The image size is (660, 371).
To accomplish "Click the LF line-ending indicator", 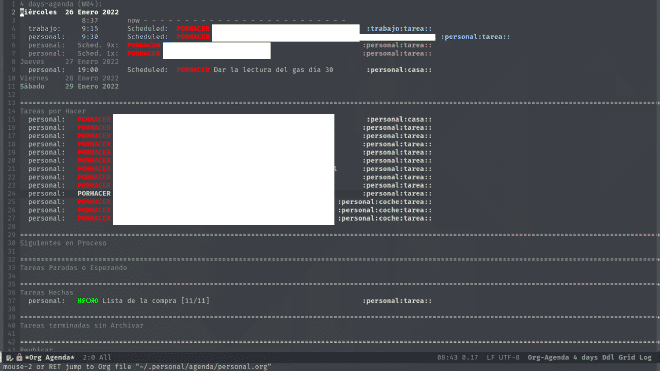I will click(490, 358).
